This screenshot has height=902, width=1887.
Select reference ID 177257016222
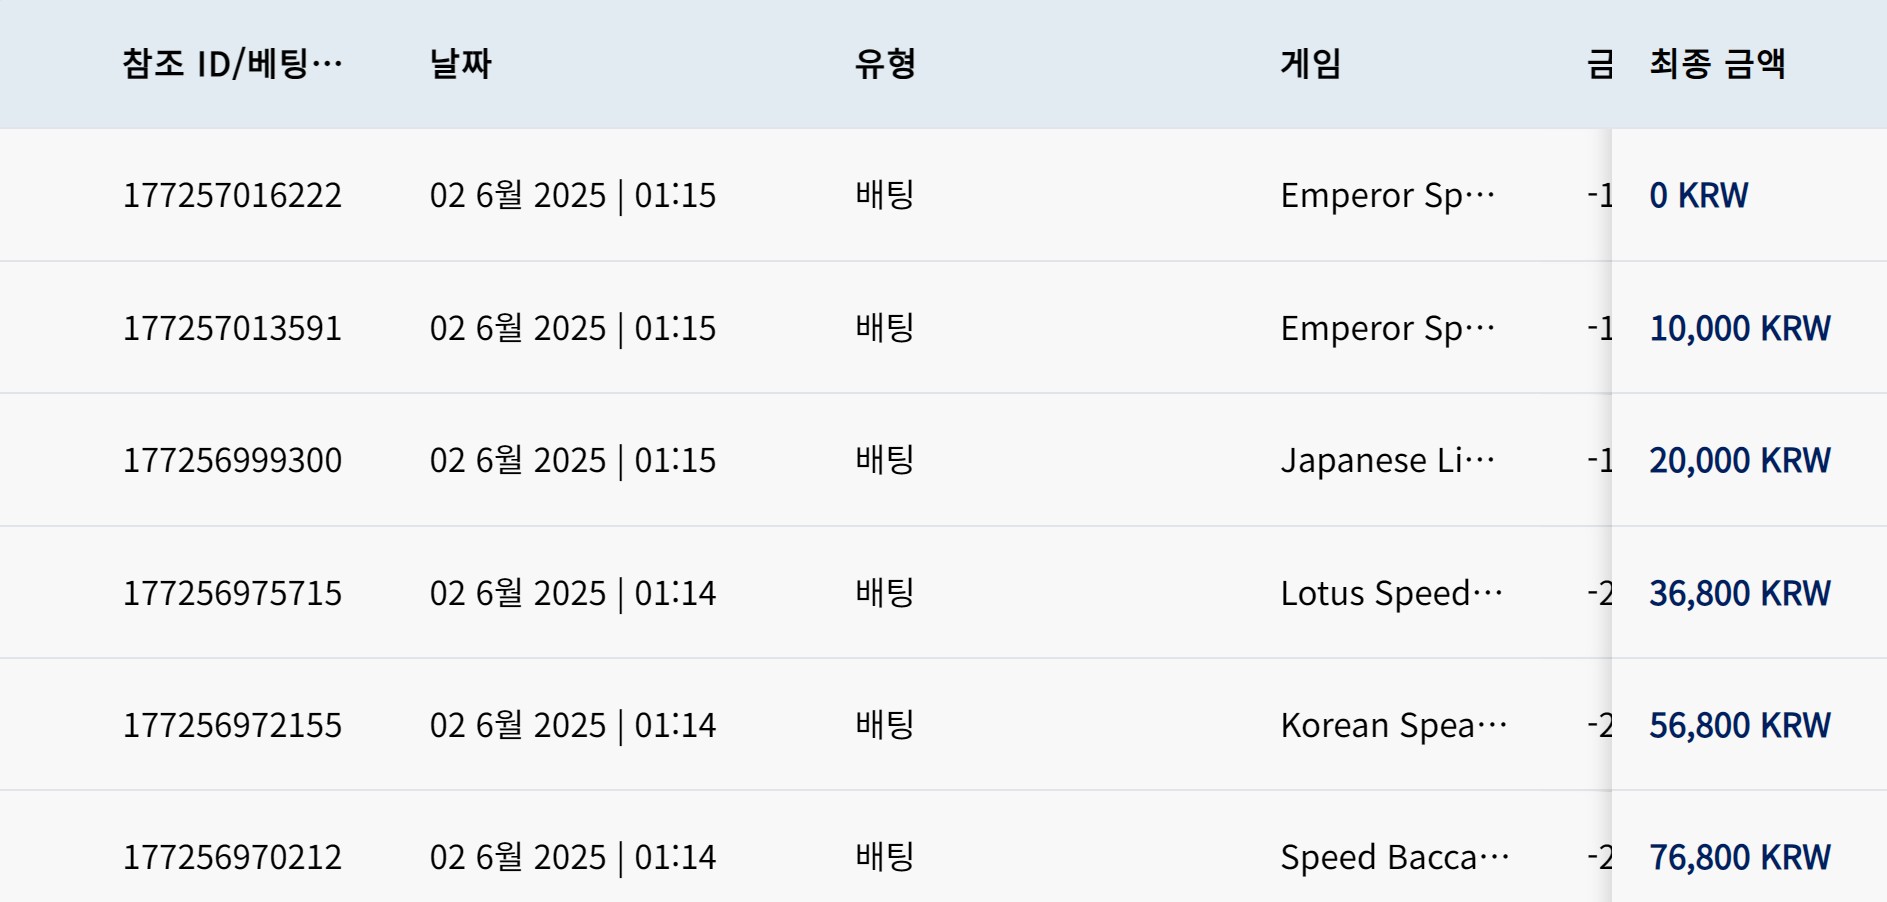point(232,195)
